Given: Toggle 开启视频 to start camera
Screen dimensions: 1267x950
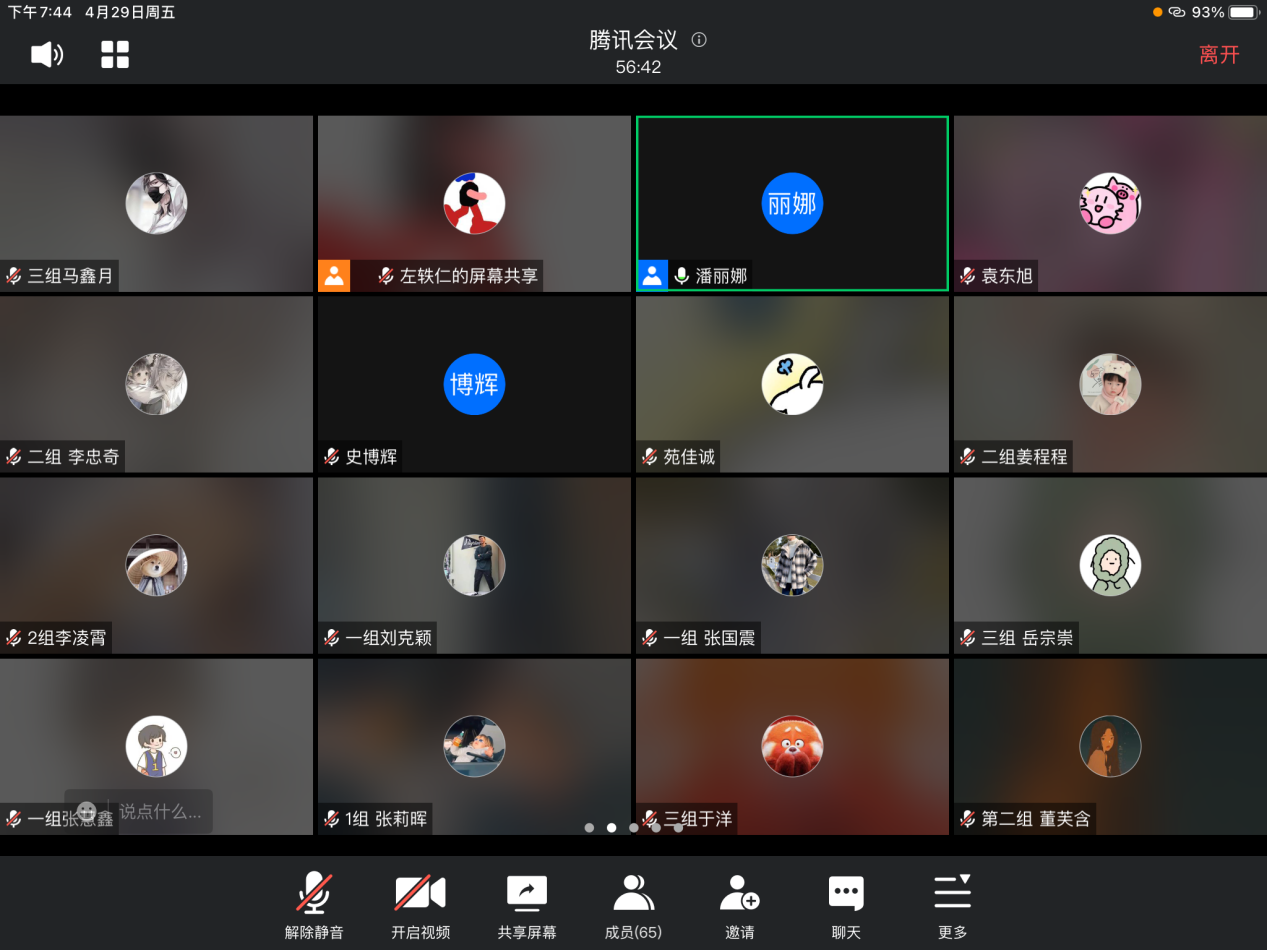Looking at the screenshot, I should coord(420,906).
